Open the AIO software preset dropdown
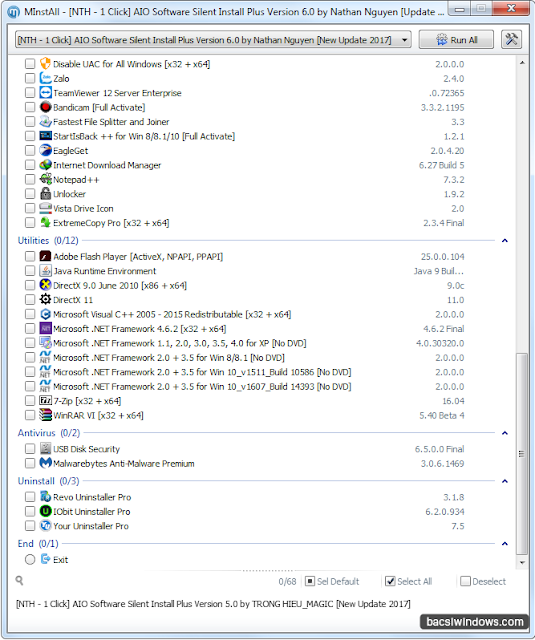The height and width of the screenshot is (640, 535). click(213, 40)
